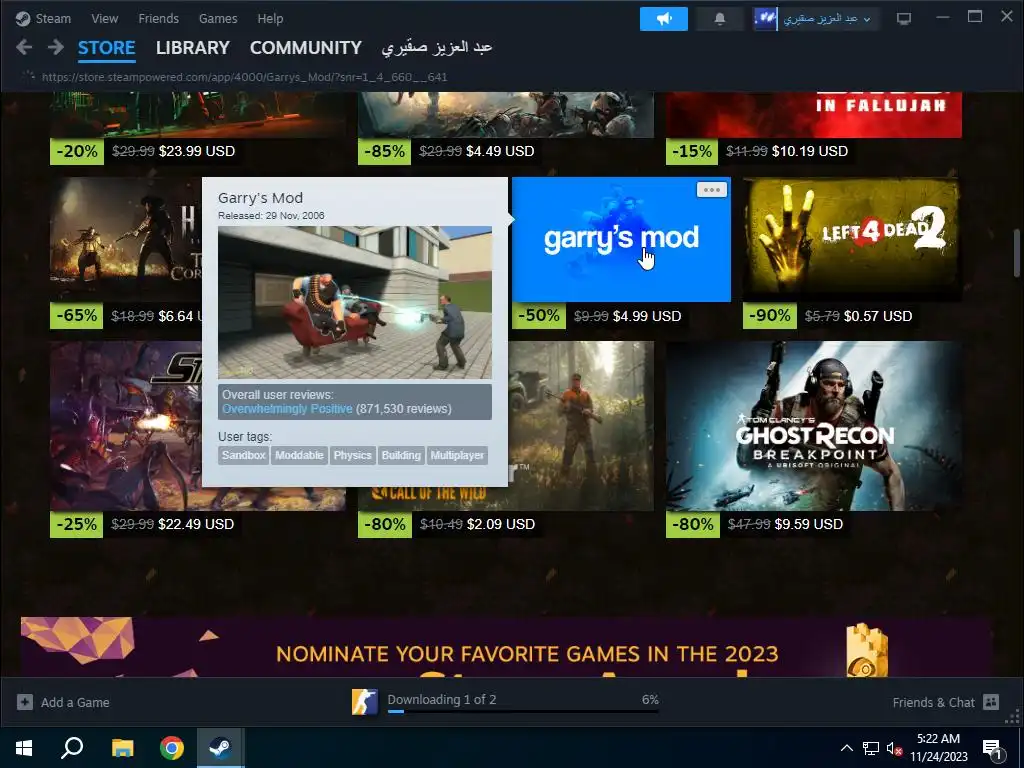Click the Steam logo icon in menu bar

pyautogui.click(x=23, y=18)
